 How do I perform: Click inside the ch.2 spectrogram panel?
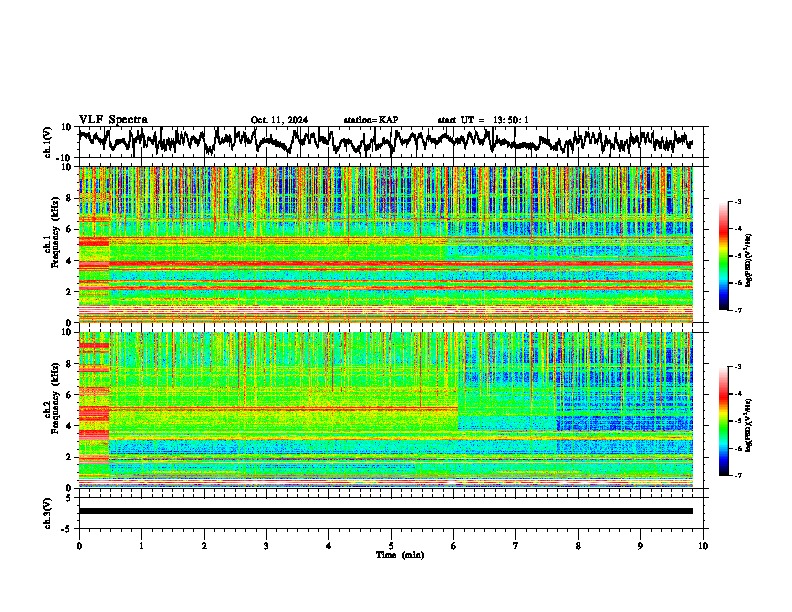point(385,410)
